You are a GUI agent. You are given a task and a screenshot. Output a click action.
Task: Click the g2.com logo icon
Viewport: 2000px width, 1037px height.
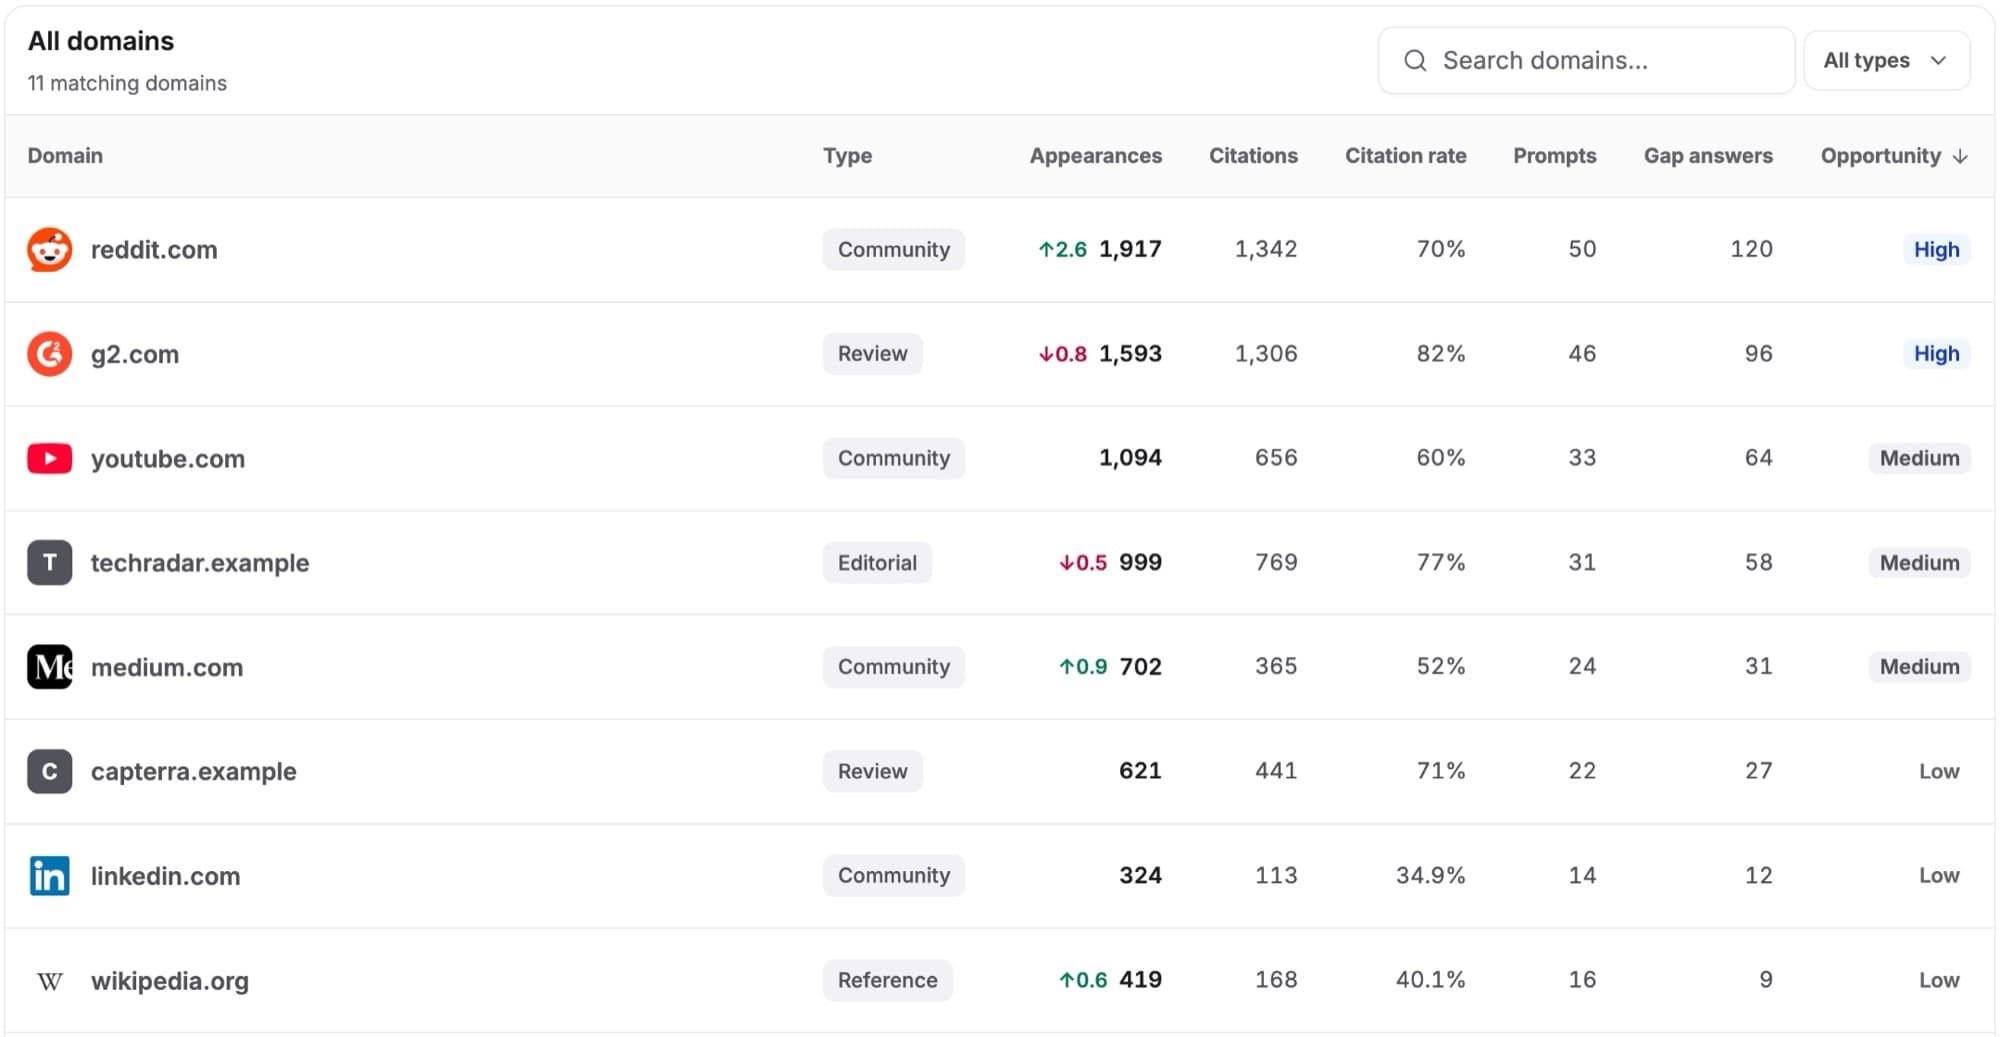coord(49,354)
